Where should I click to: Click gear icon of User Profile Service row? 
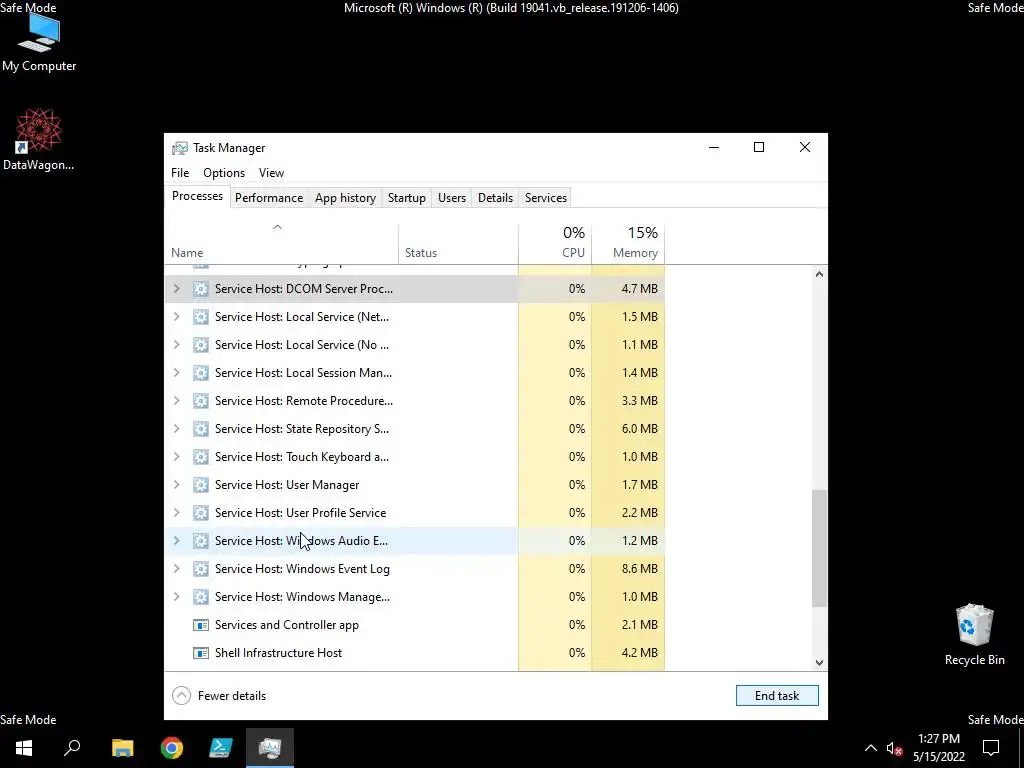[x=200, y=513]
